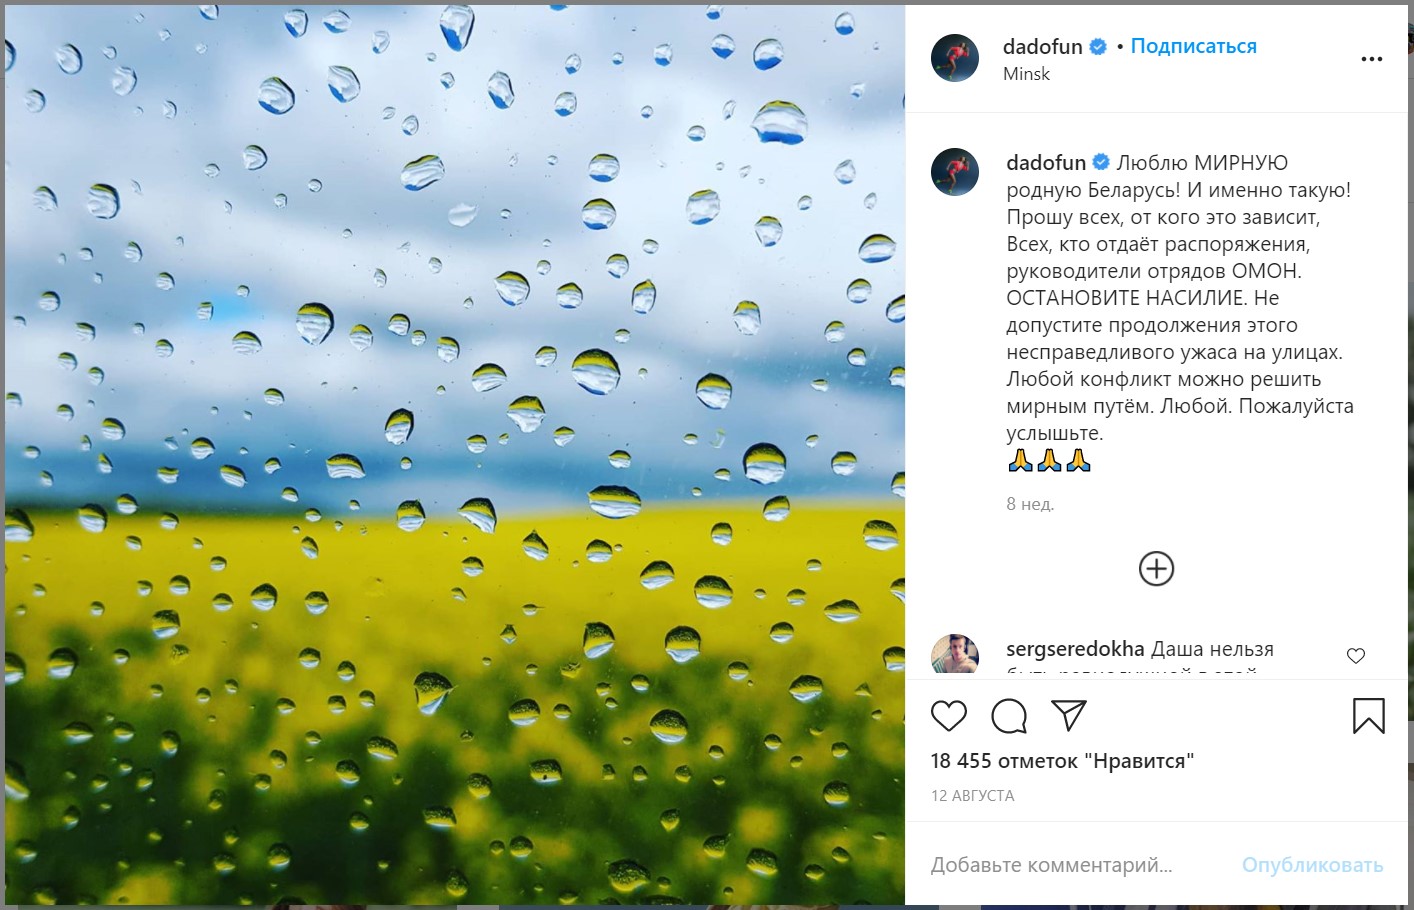Viewport: 1414px width, 910px height.
Task: Click the Подписаться follow link
Action: (1193, 46)
